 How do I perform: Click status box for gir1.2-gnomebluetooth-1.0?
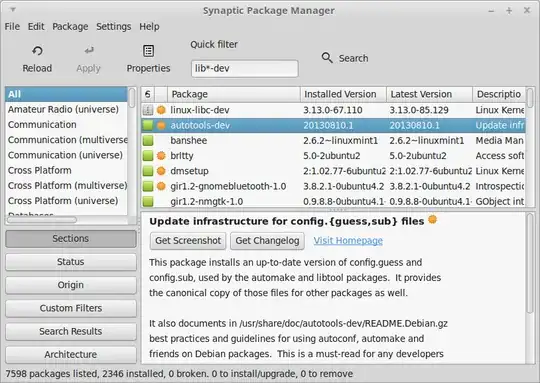coord(148,186)
